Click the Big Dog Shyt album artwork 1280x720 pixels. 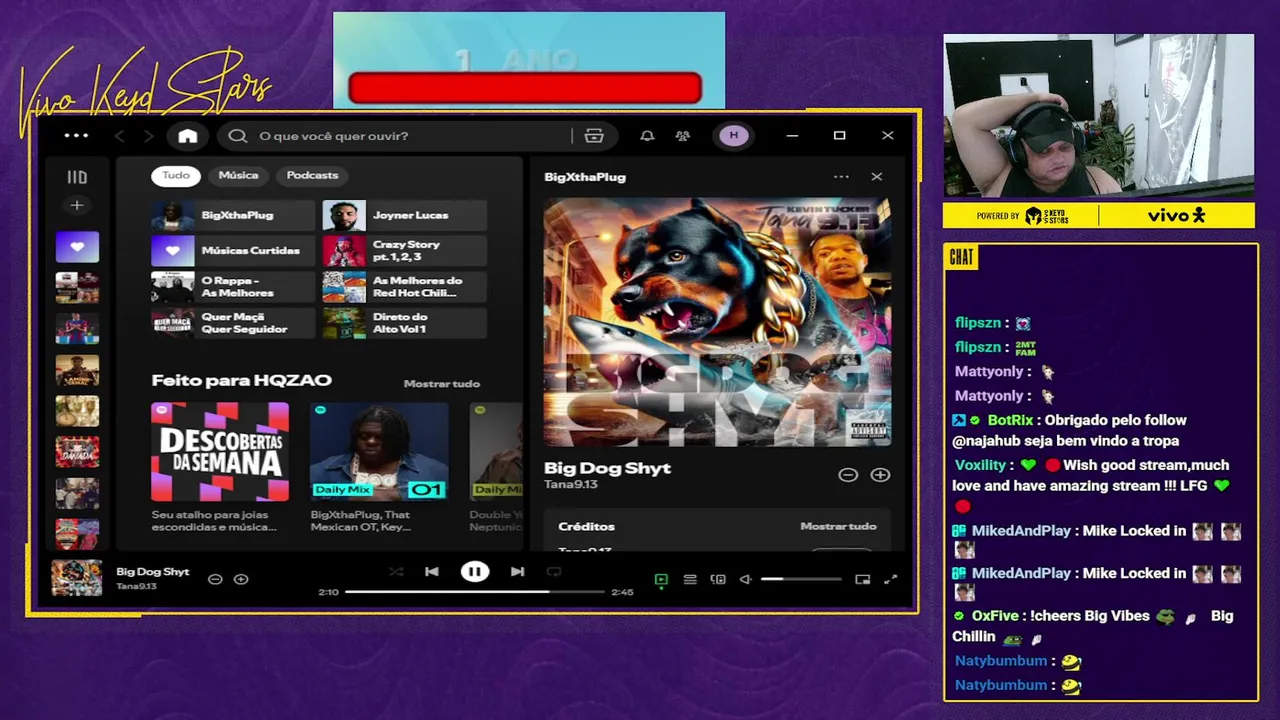click(717, 322)
